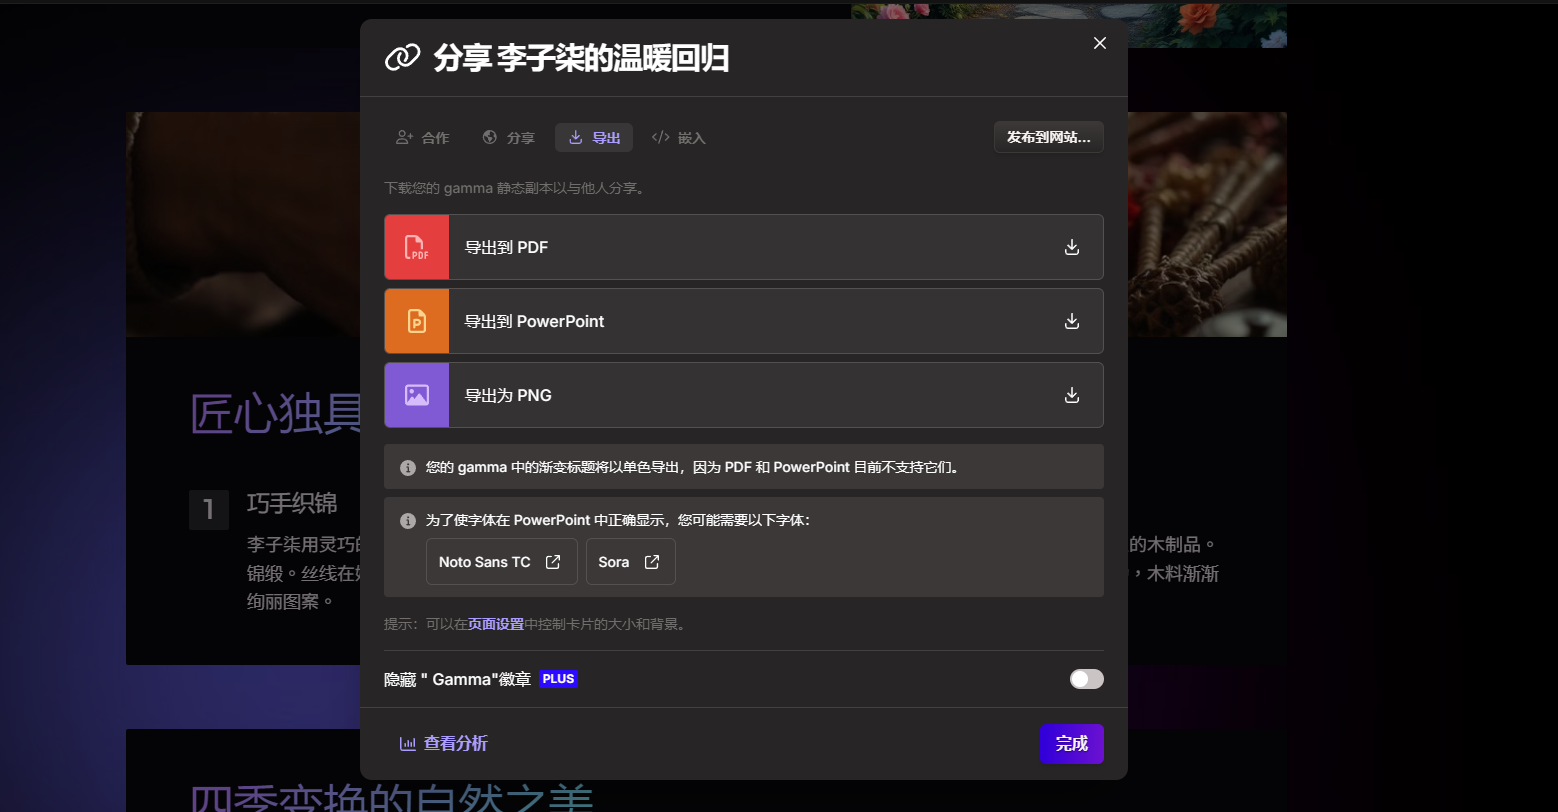
Task: Click the 导出到 PDF option
Action: click(x=744, y=247)
